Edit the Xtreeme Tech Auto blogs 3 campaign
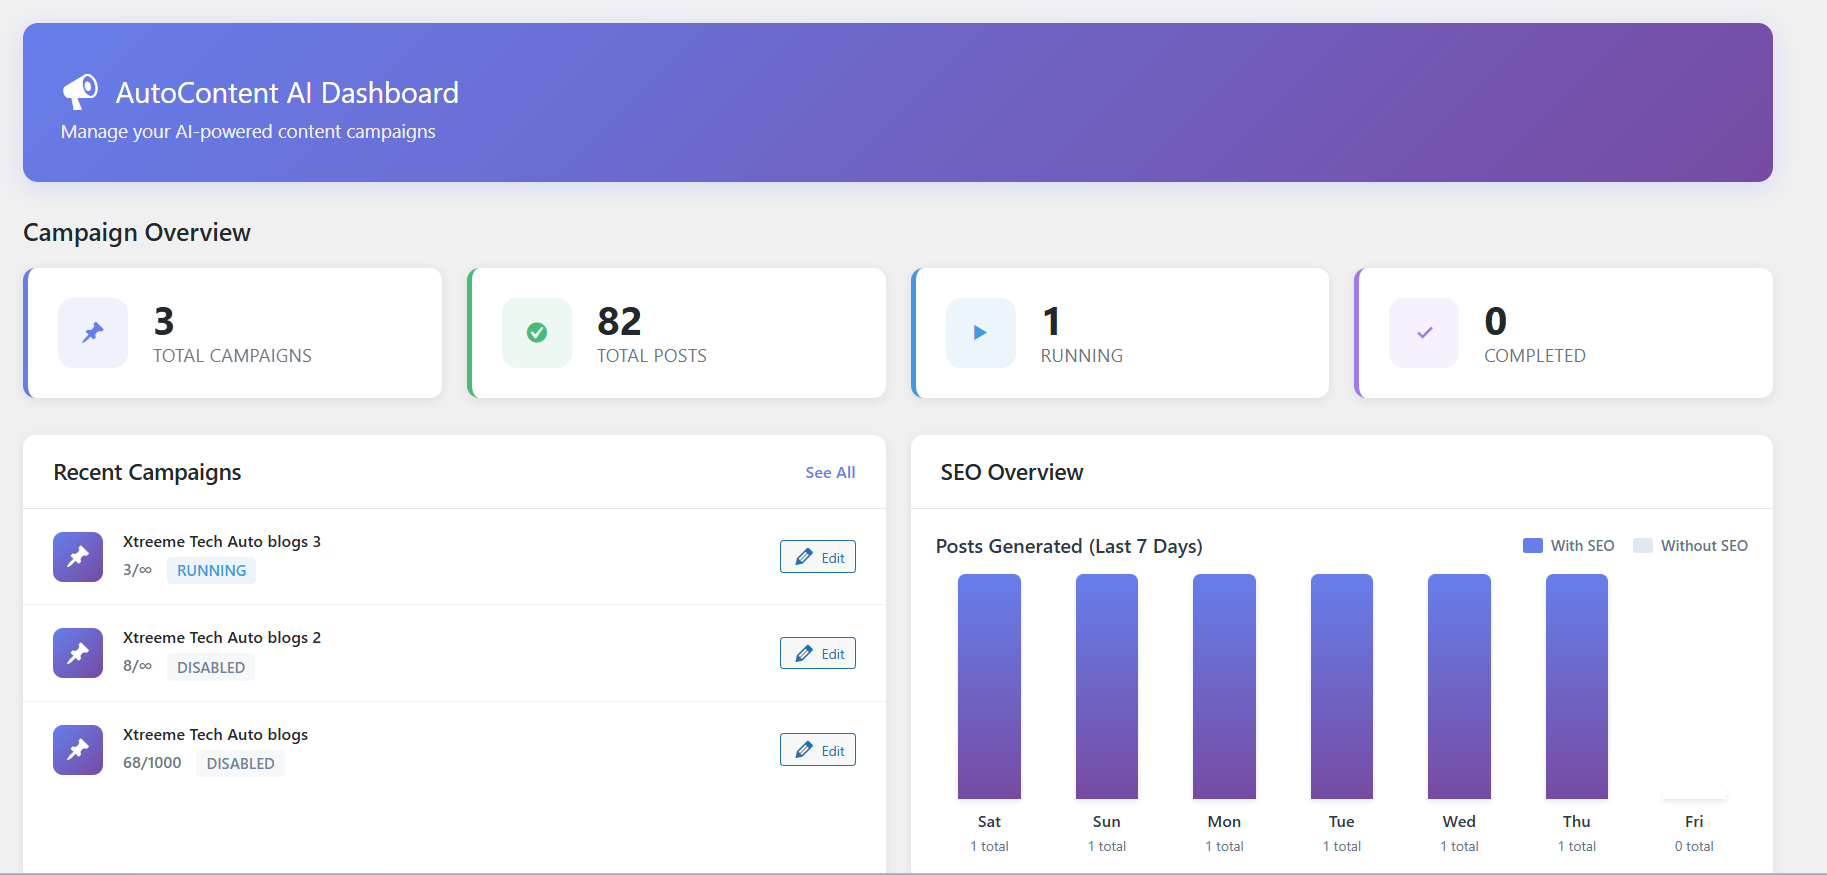 [x=818, y=557]
